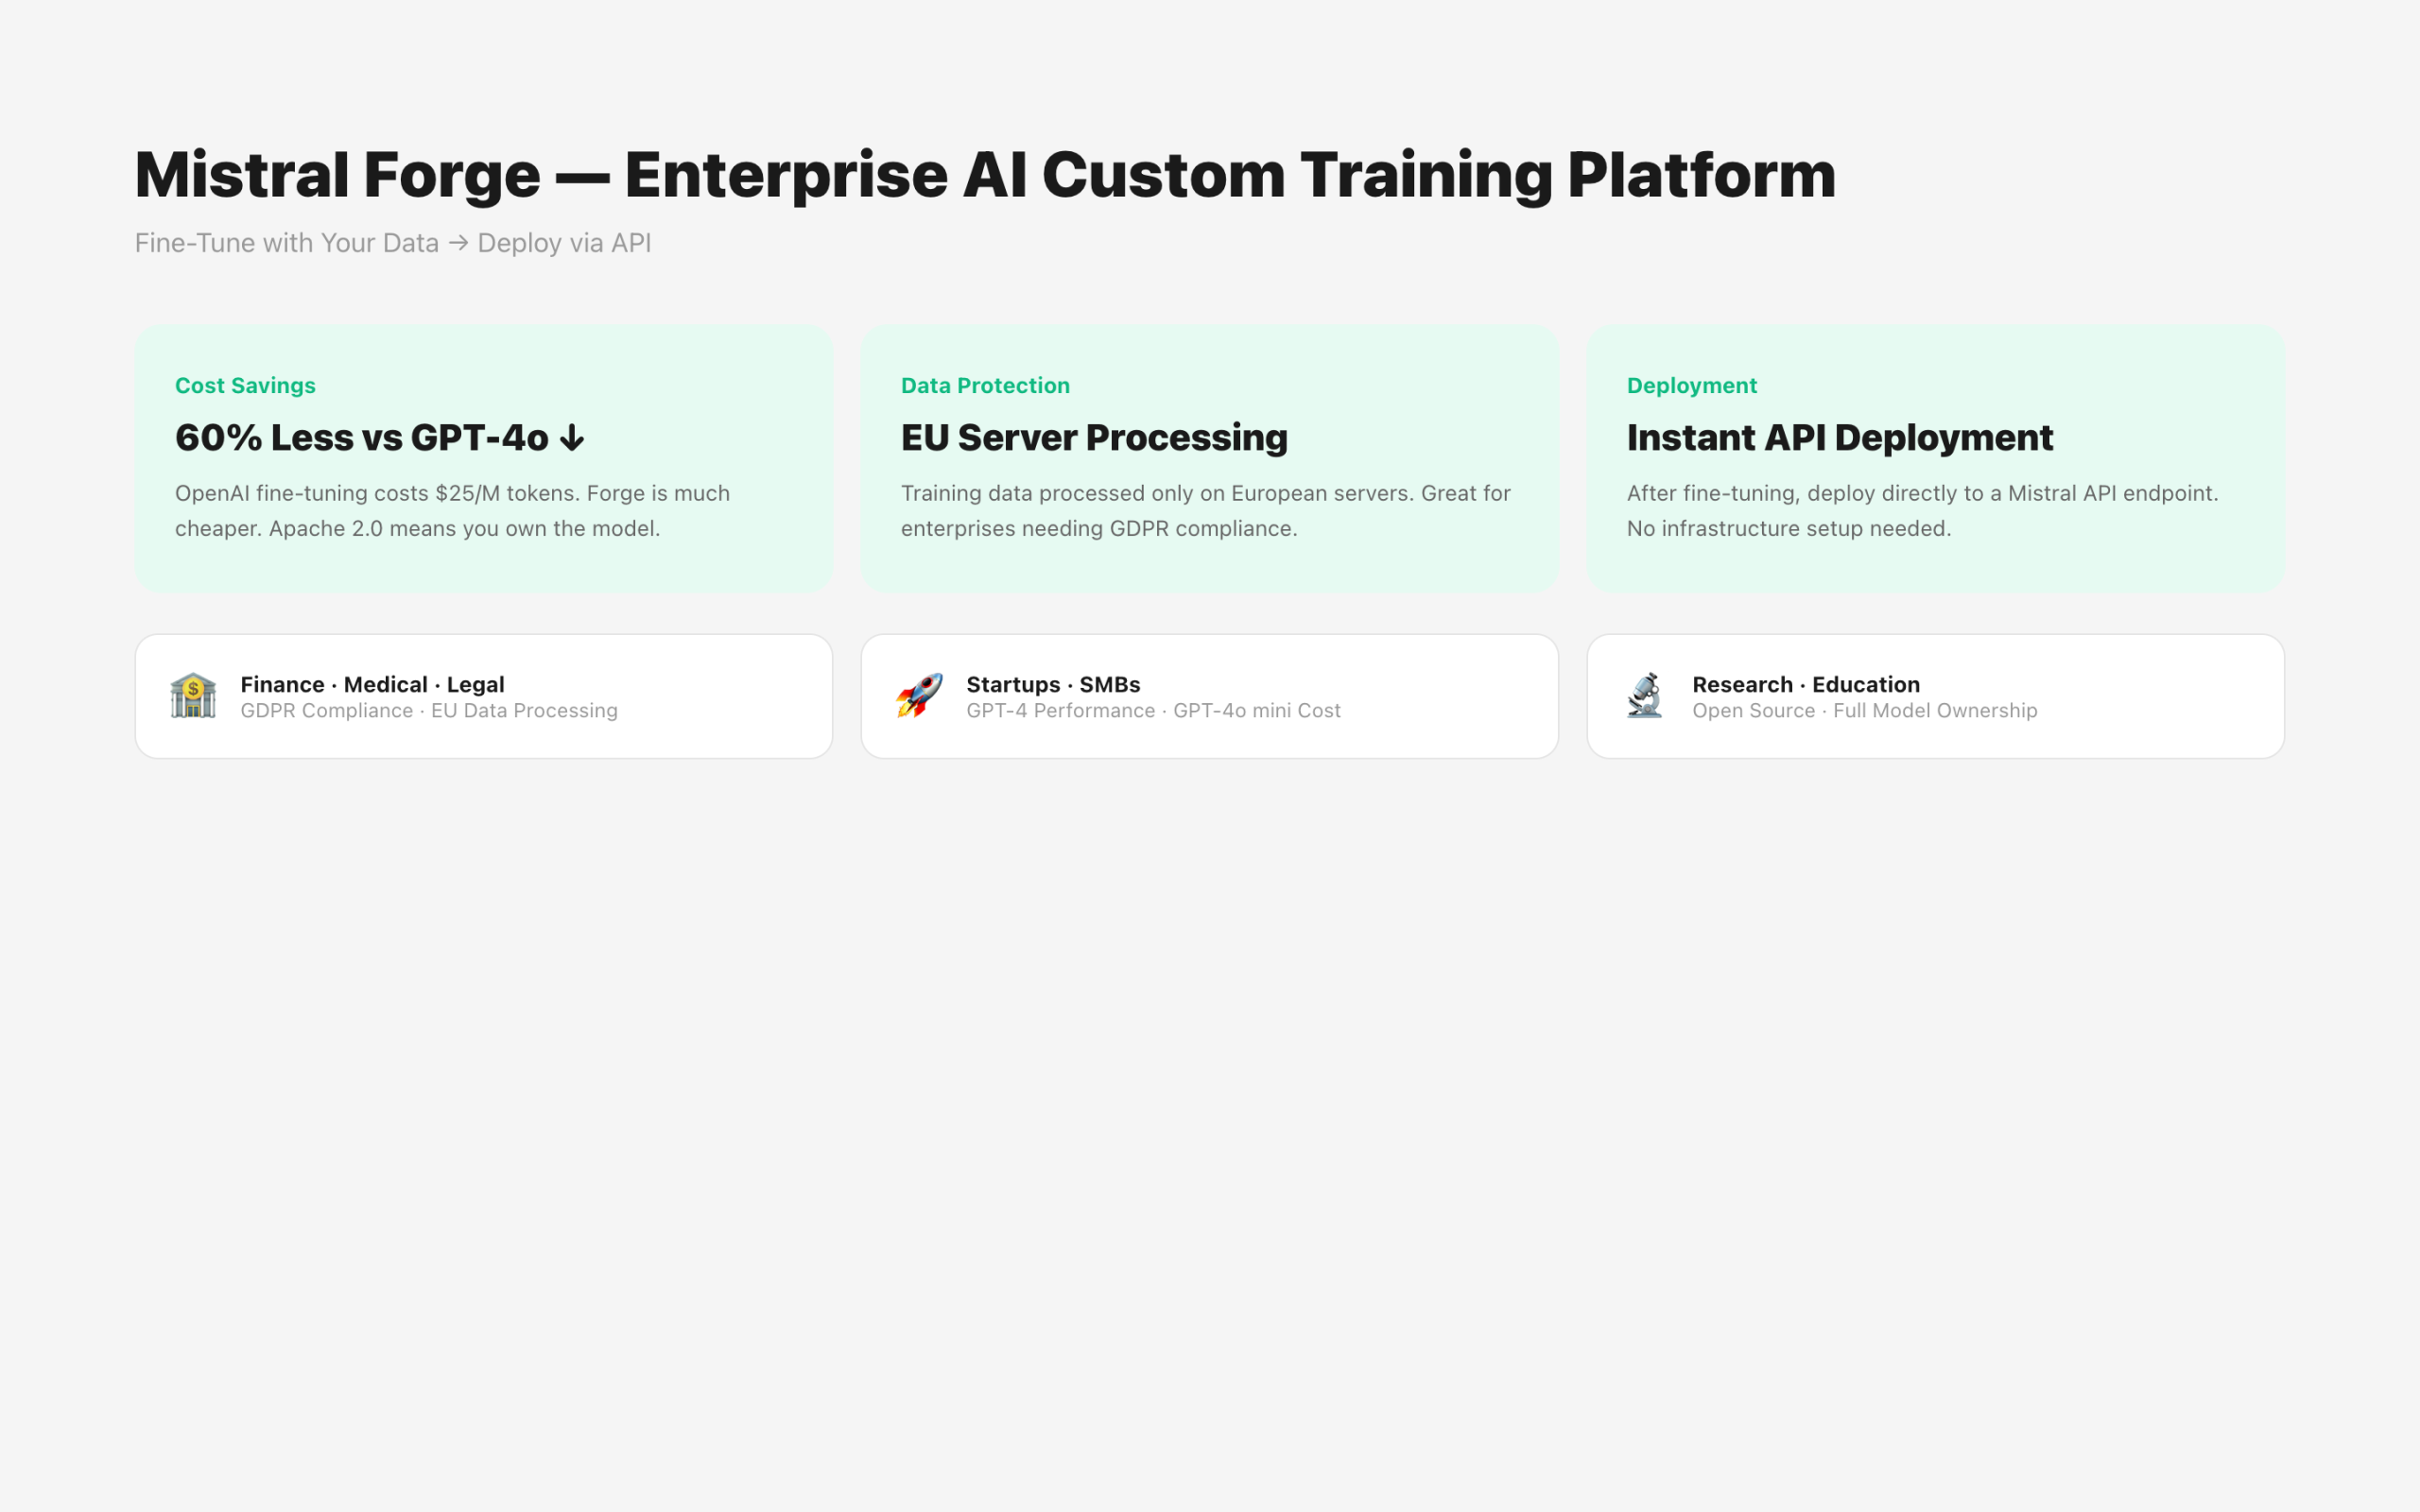Click the Mistral Forge main title
Viewport: 2420px width, 1512px height.
tap(984, 175)
